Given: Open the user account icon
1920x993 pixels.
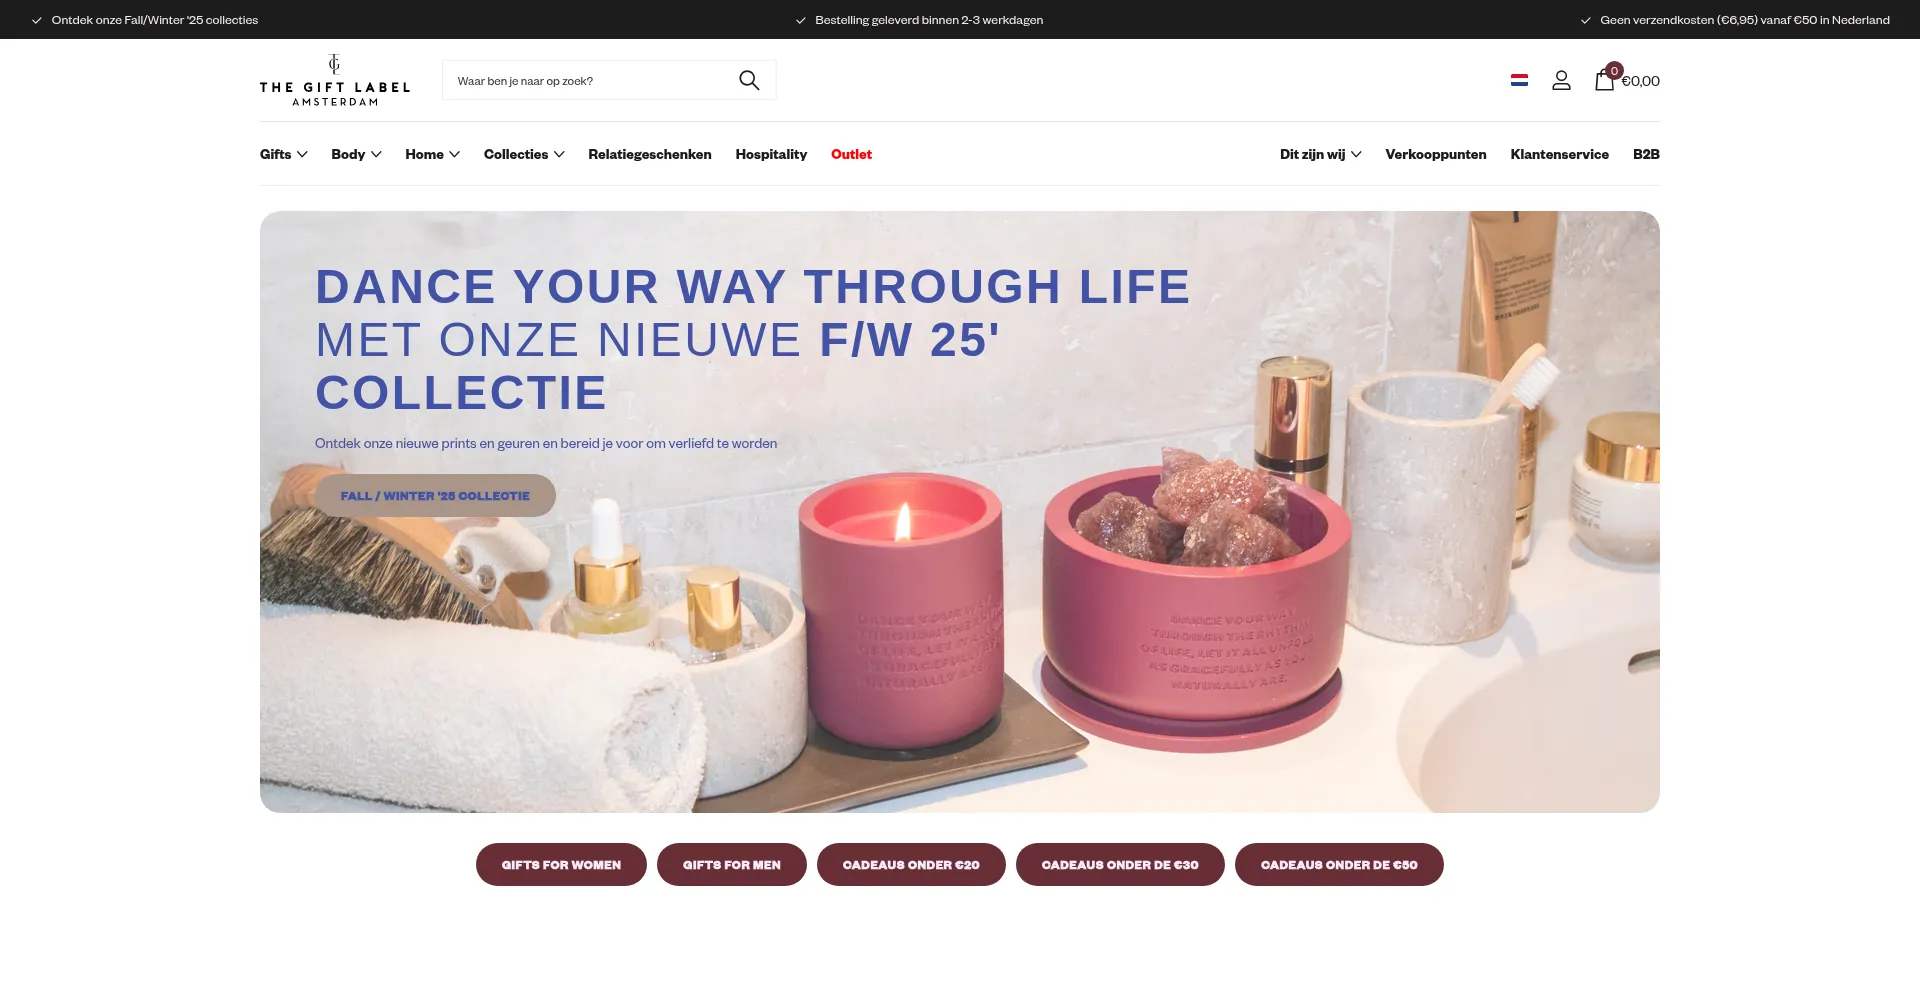Looking at the screenshot, I should [x=1561, y=80].
